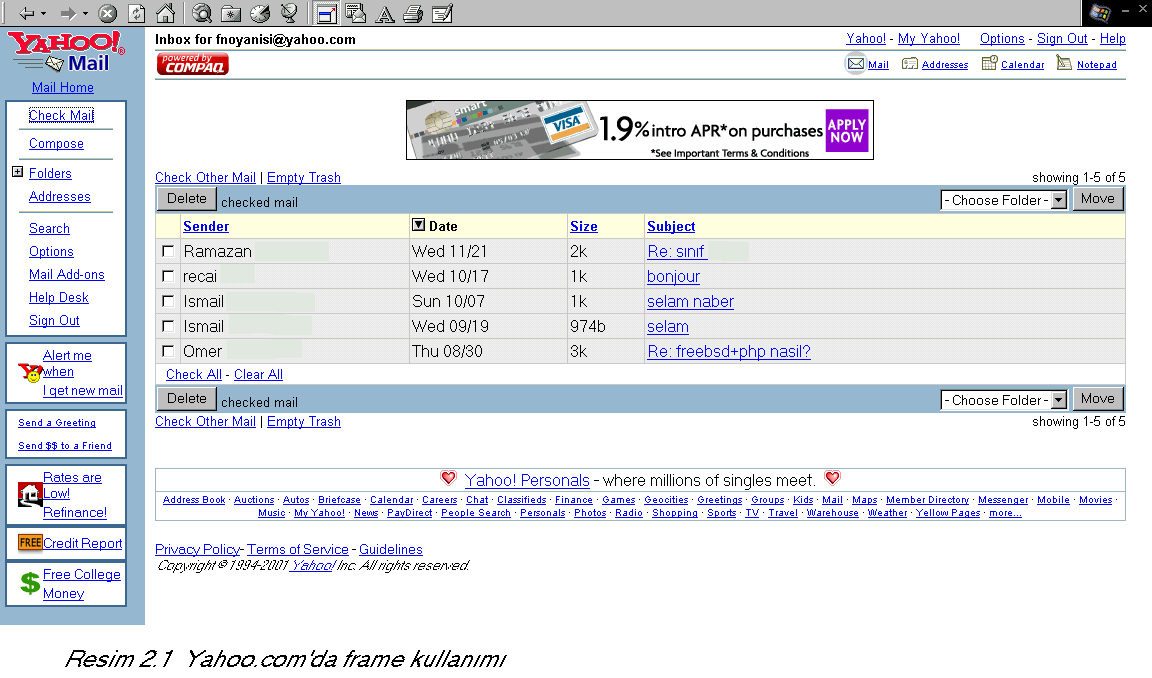1152x678 pixels.
Task: Print the page with the printer icon
Action: (414, 13)
